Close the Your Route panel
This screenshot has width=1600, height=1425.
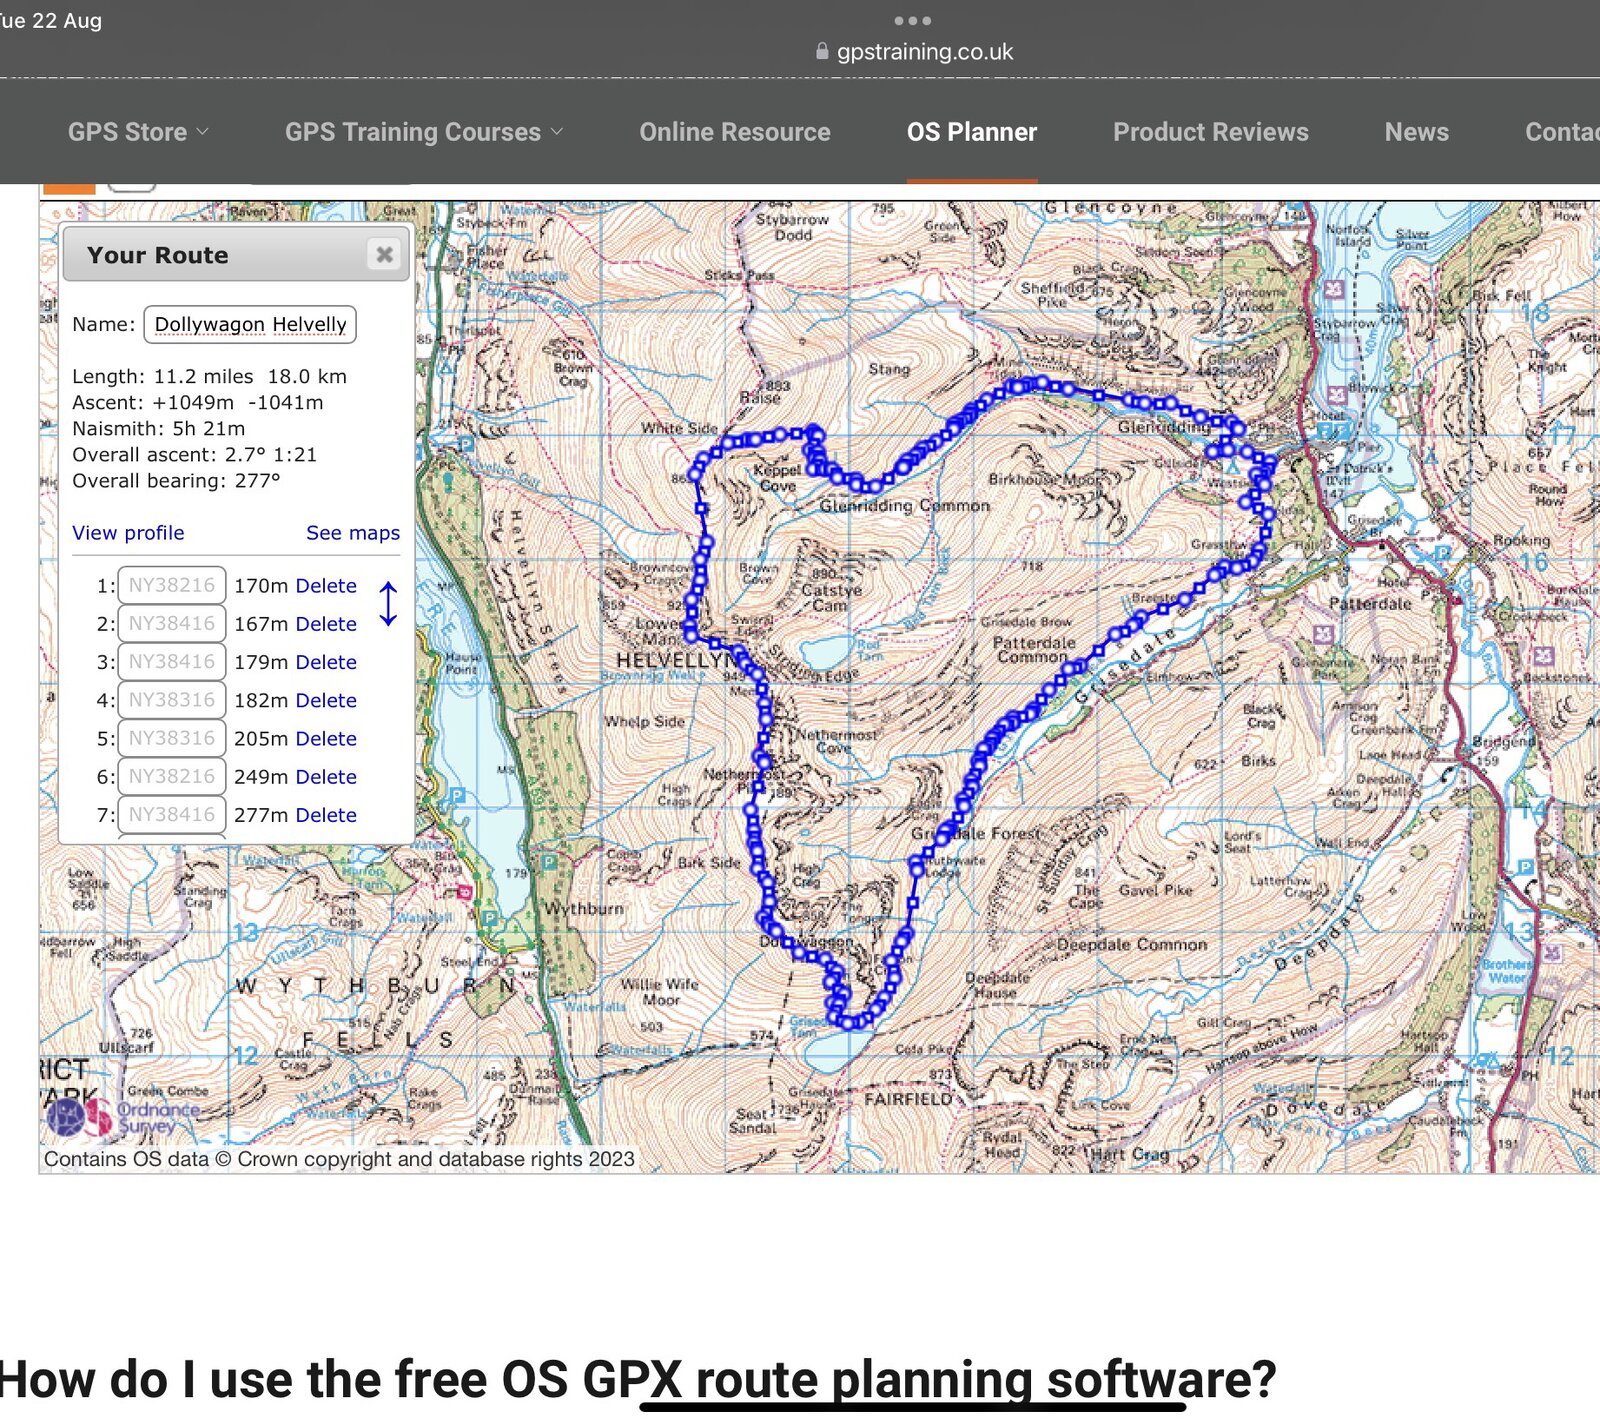click(384, 255)
